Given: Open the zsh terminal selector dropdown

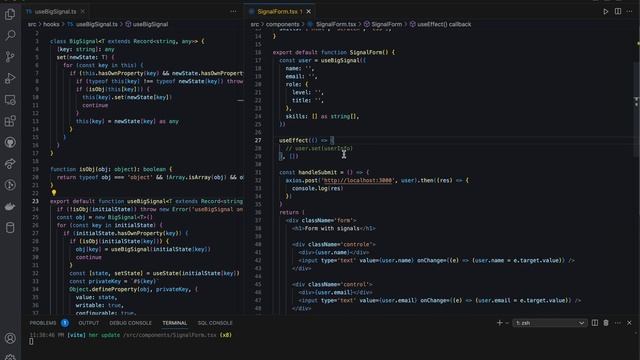Looking at the screenshot, I should click(x=549, y=323).
